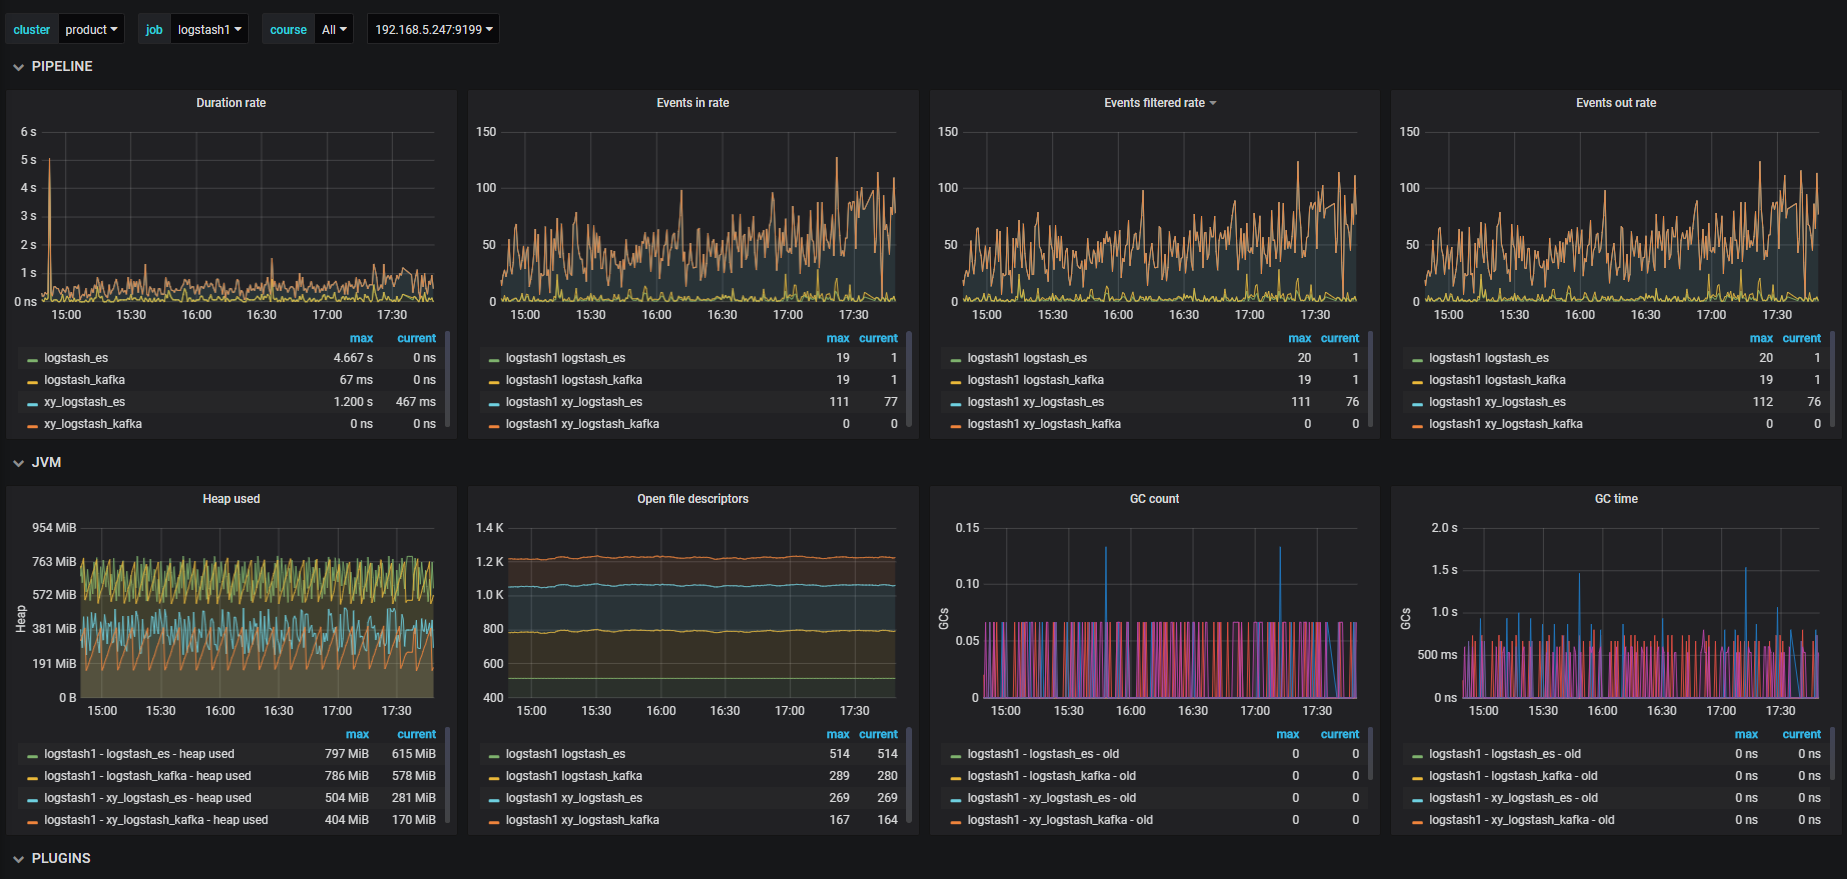Sort Events in rate legend by max
The width and height of the screenshot is (1847, 879).
click(x=838, y=338)
